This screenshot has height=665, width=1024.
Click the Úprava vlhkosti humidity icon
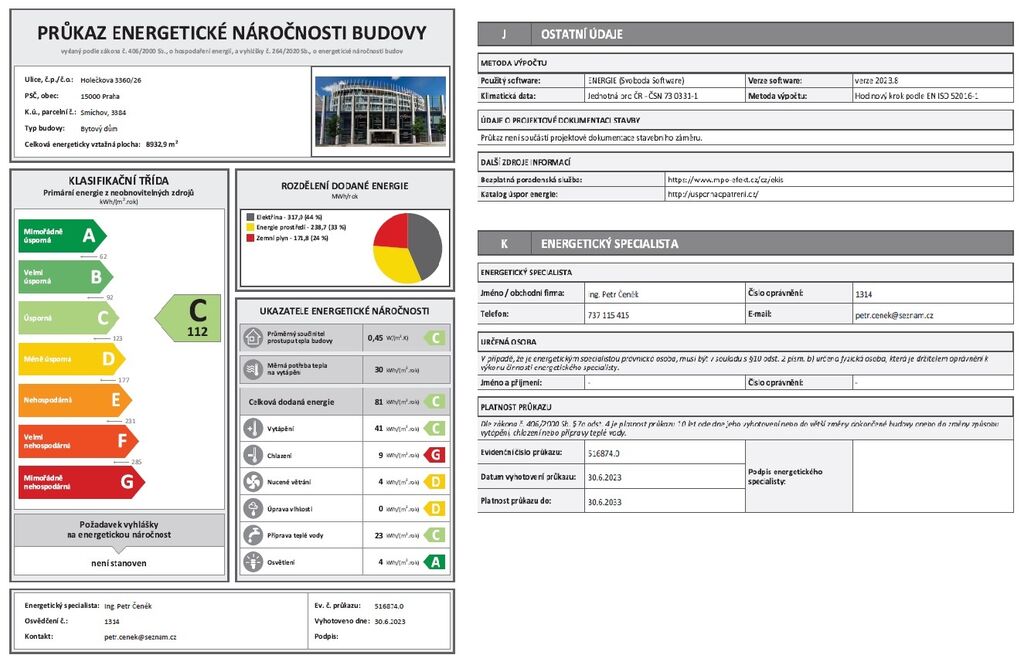(251, 509)
